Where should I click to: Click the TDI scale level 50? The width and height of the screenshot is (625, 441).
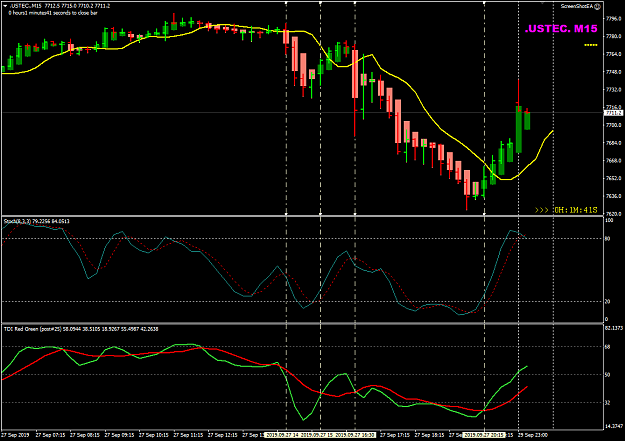[x=607, y=375]
